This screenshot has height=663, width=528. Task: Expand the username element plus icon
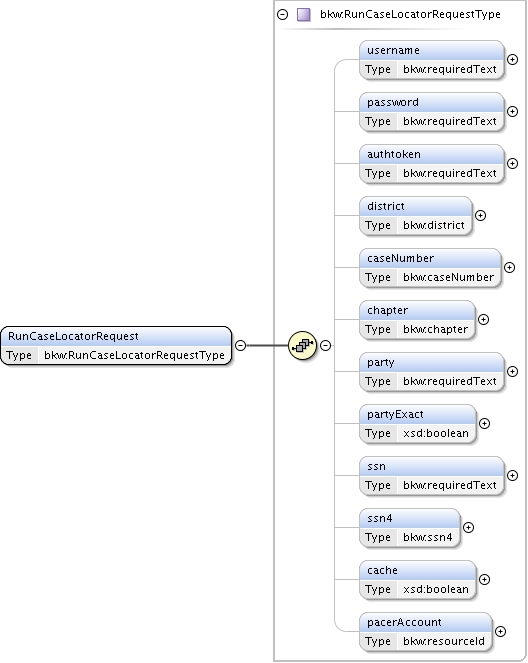(512, 60)
